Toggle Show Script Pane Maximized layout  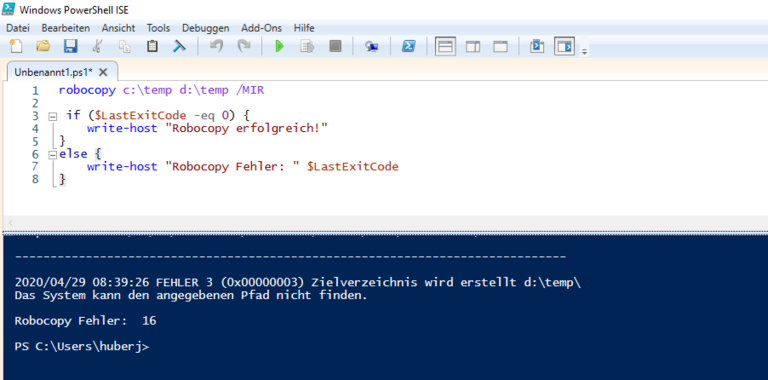pos(500,47)
